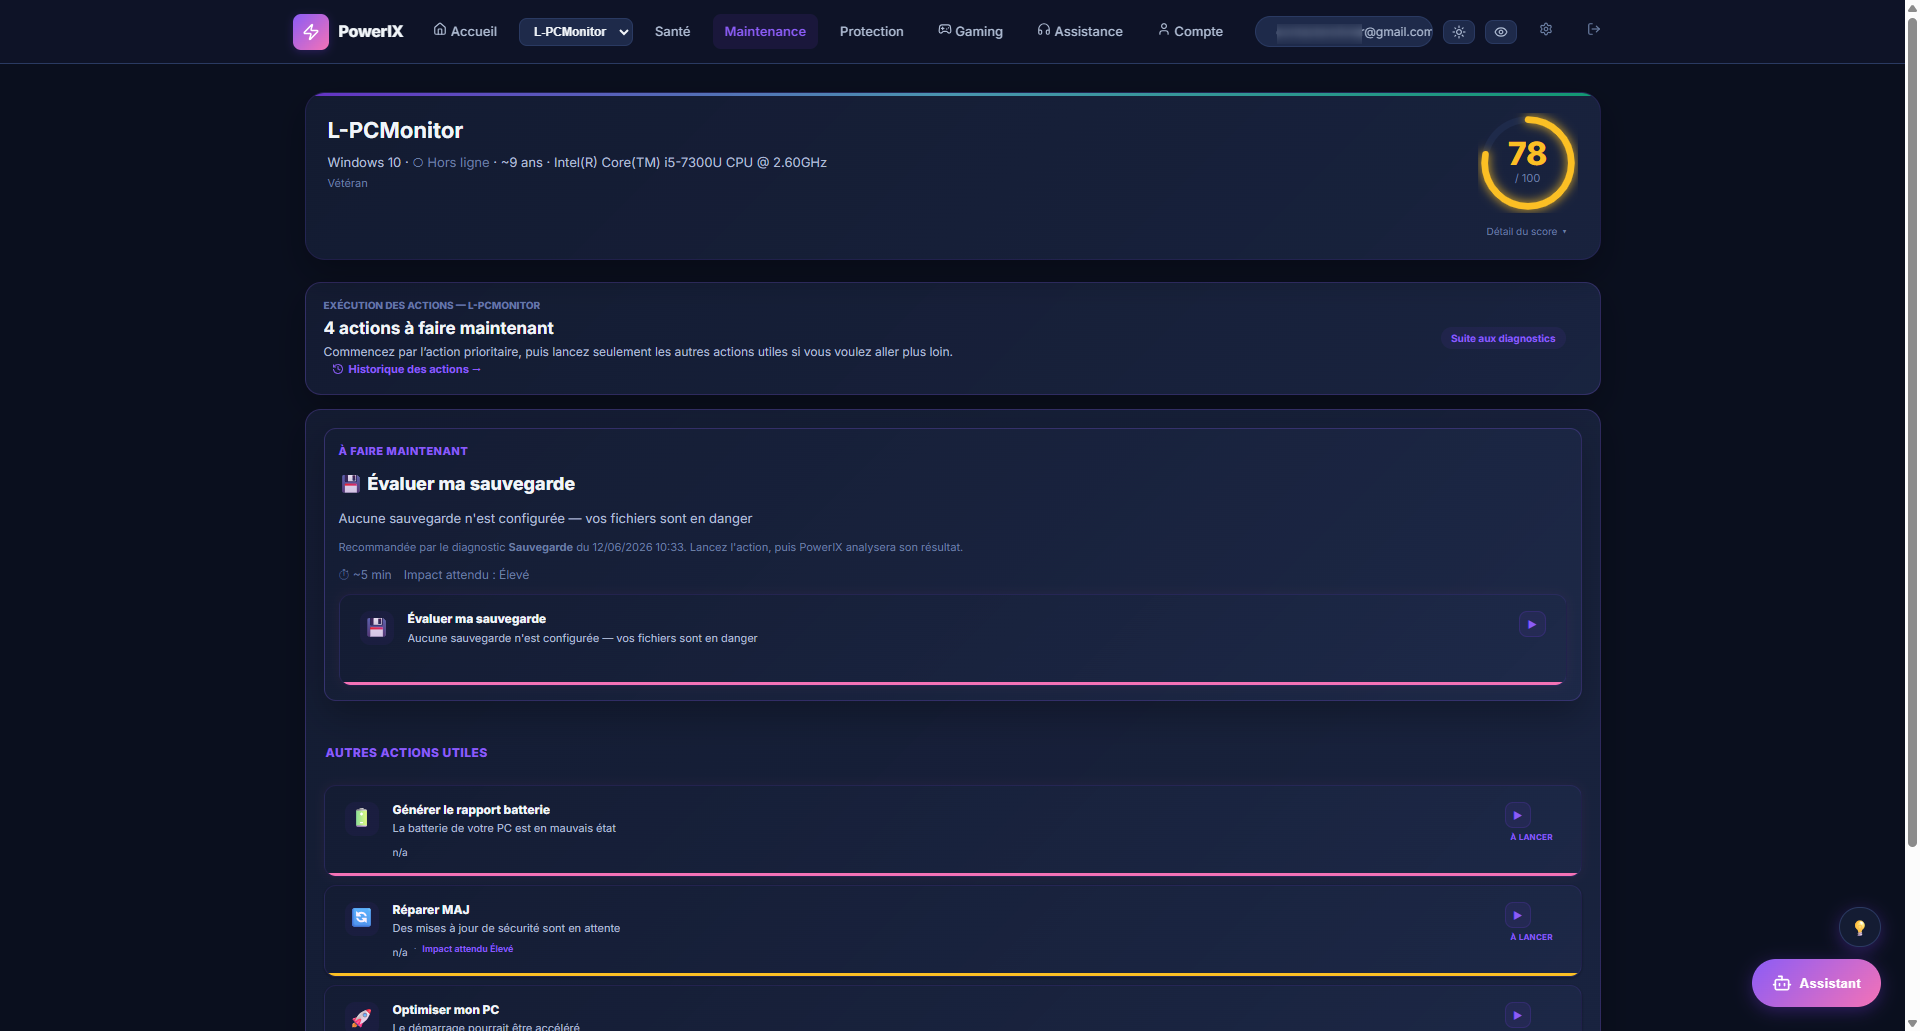Open the Accueil home page
The height and width of the screenshot is (1031, 1920).
point(465,31)
